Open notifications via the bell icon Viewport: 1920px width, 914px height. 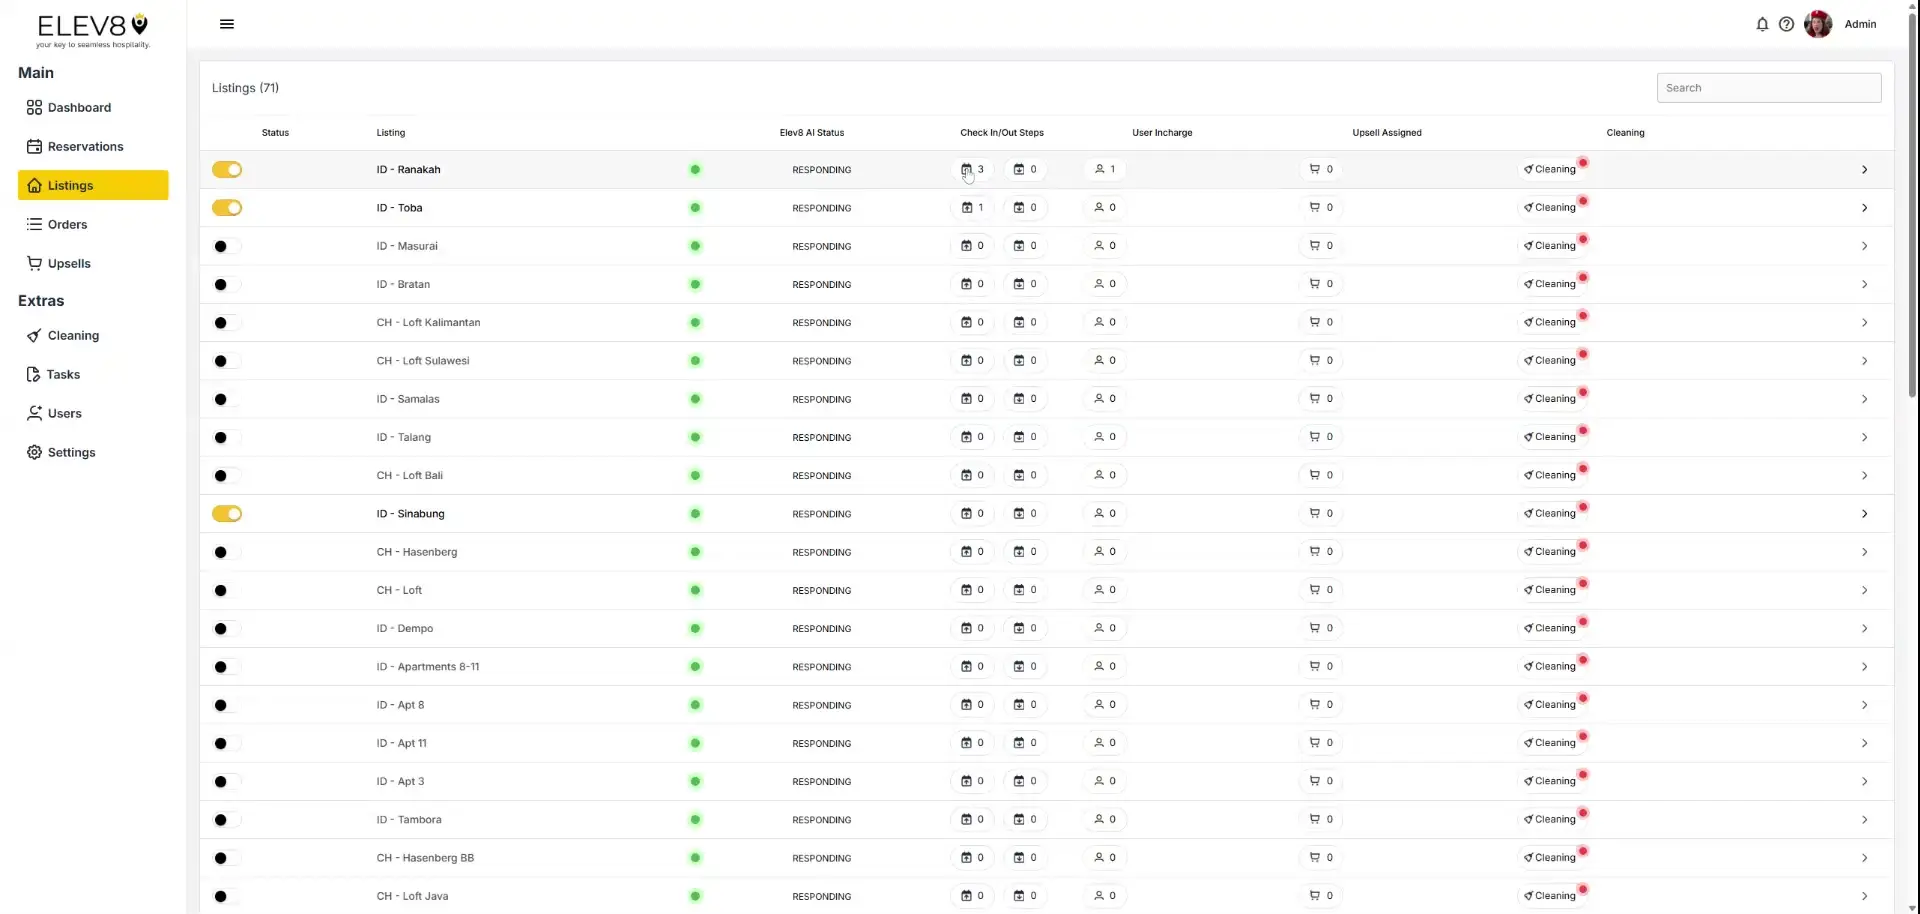1761,24
